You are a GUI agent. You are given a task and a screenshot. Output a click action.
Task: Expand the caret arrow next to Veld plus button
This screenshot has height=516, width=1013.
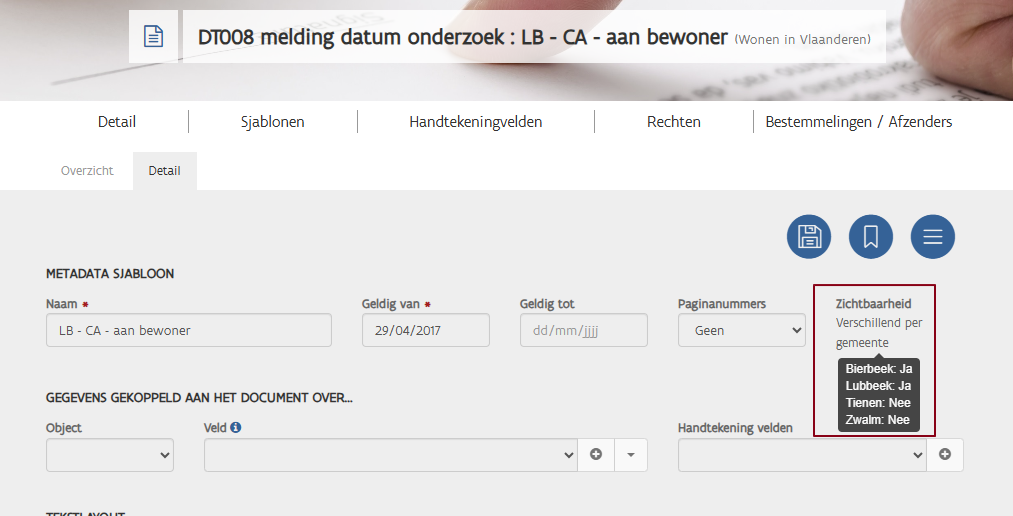pos(631,454)
